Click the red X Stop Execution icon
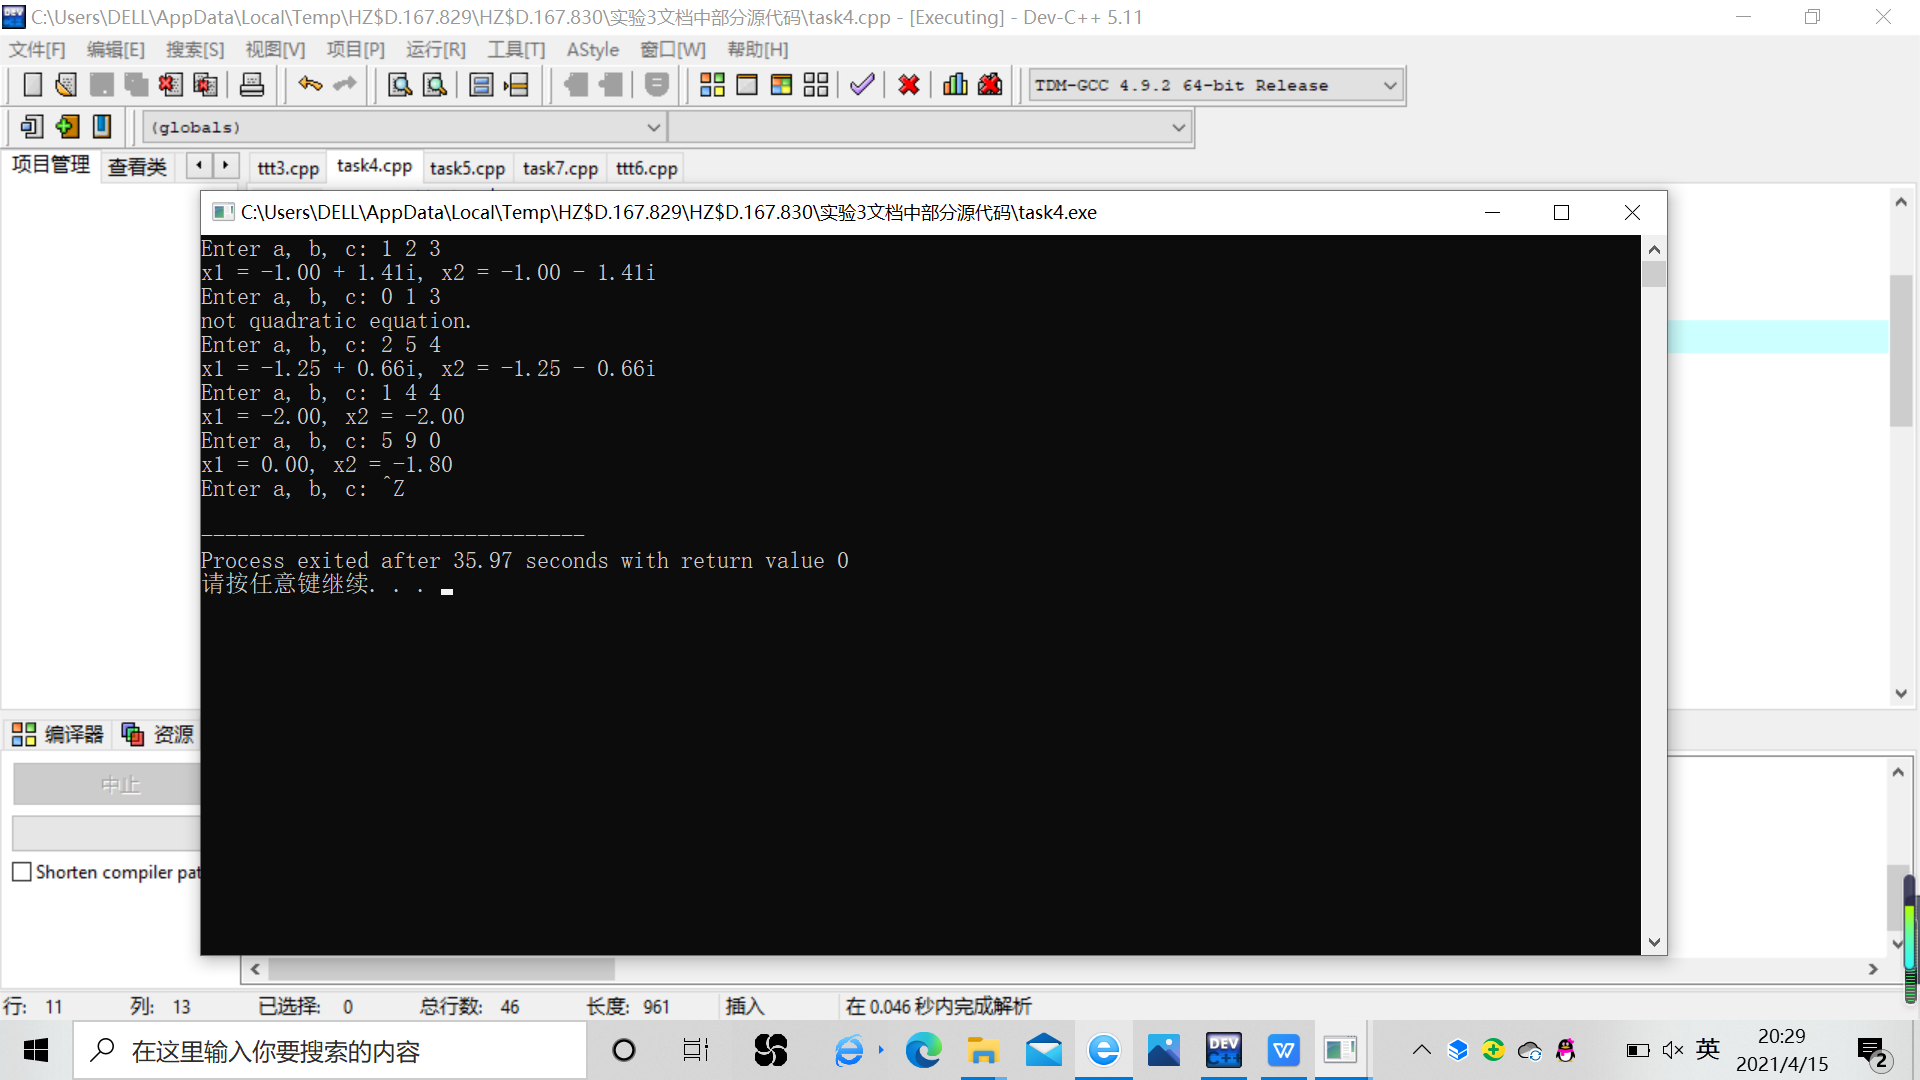Image resolution: width=1920 pixels, height=1080 pixels. pyautogui.click(x=908, y=85)
